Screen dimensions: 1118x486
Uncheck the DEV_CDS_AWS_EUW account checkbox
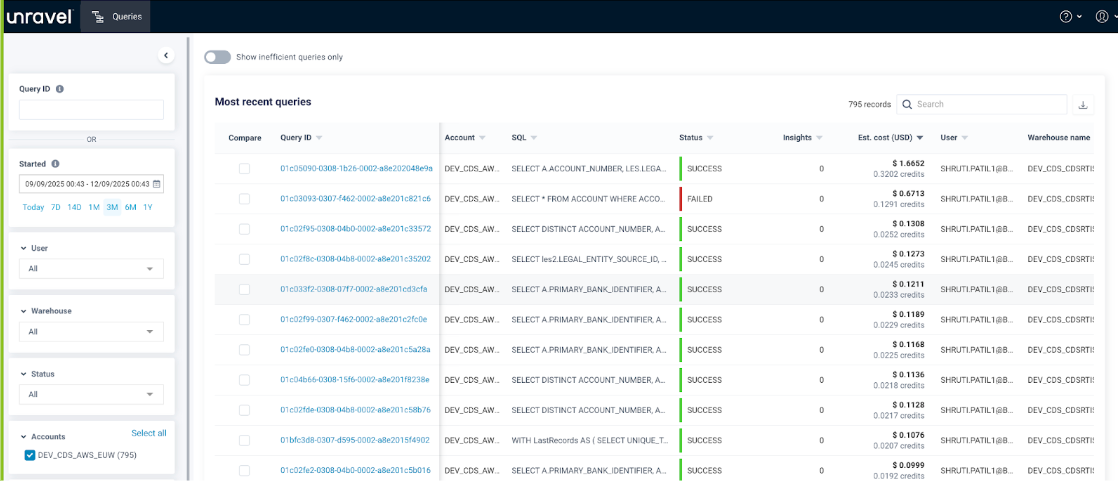pos(29,455)
